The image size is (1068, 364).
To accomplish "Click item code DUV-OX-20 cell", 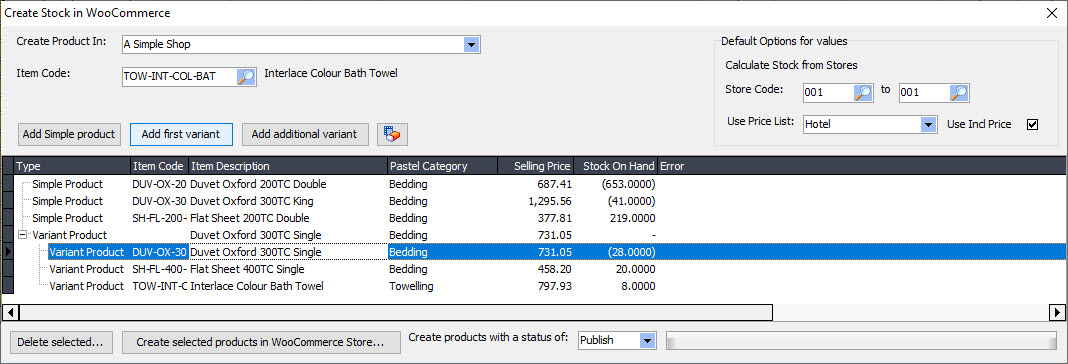I will point(159,184).
